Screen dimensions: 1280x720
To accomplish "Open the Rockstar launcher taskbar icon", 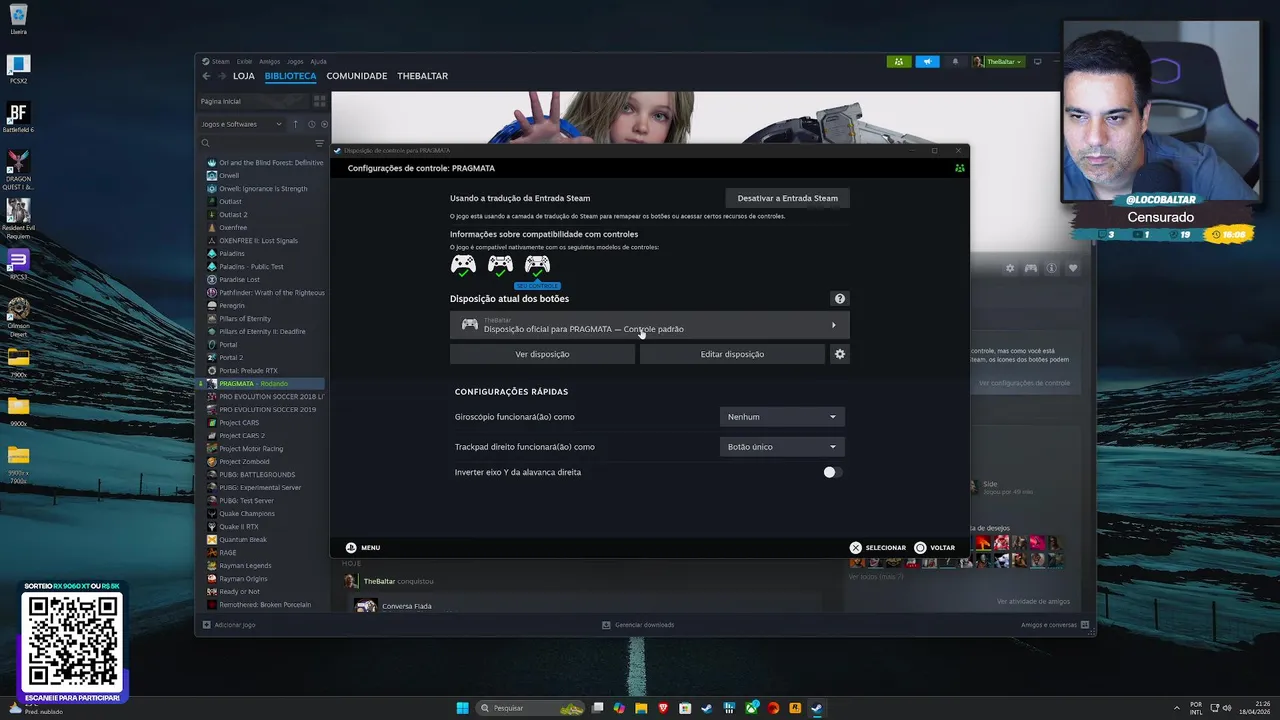I will click(x=795, y=708).
